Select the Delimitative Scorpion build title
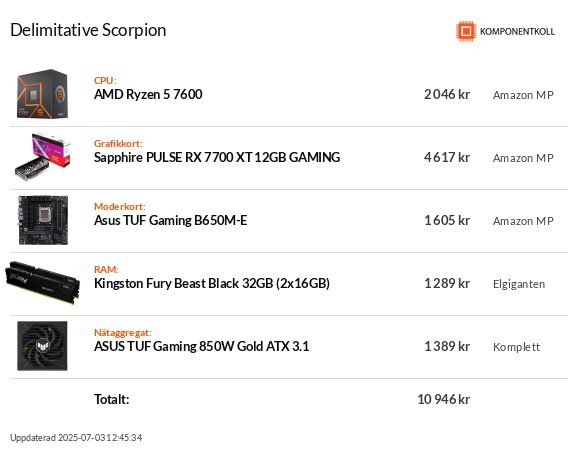Viewport: 577px width, 451px height. 88,30
